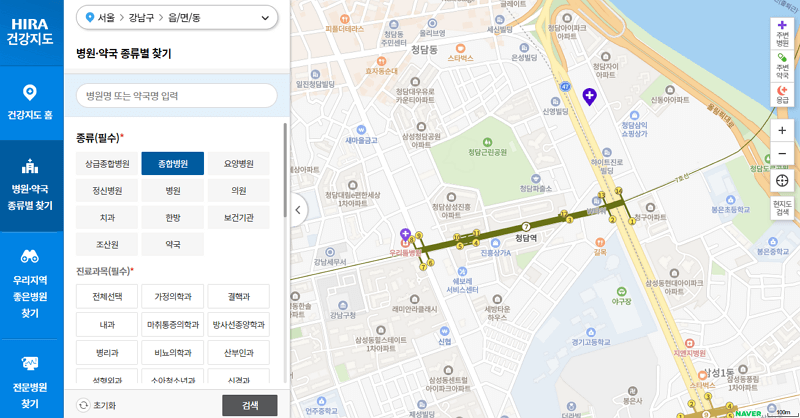
Task: Show 응급 emergency facilities on map
Action: click(782, 94)
